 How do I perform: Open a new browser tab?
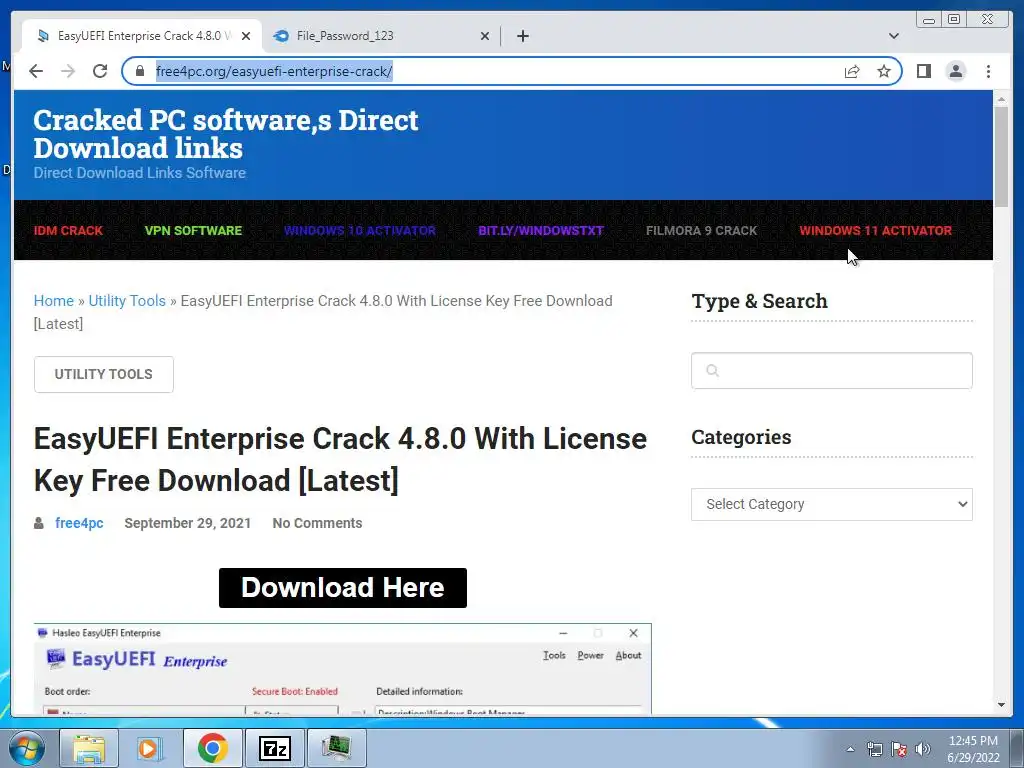[x=522, y=36]
